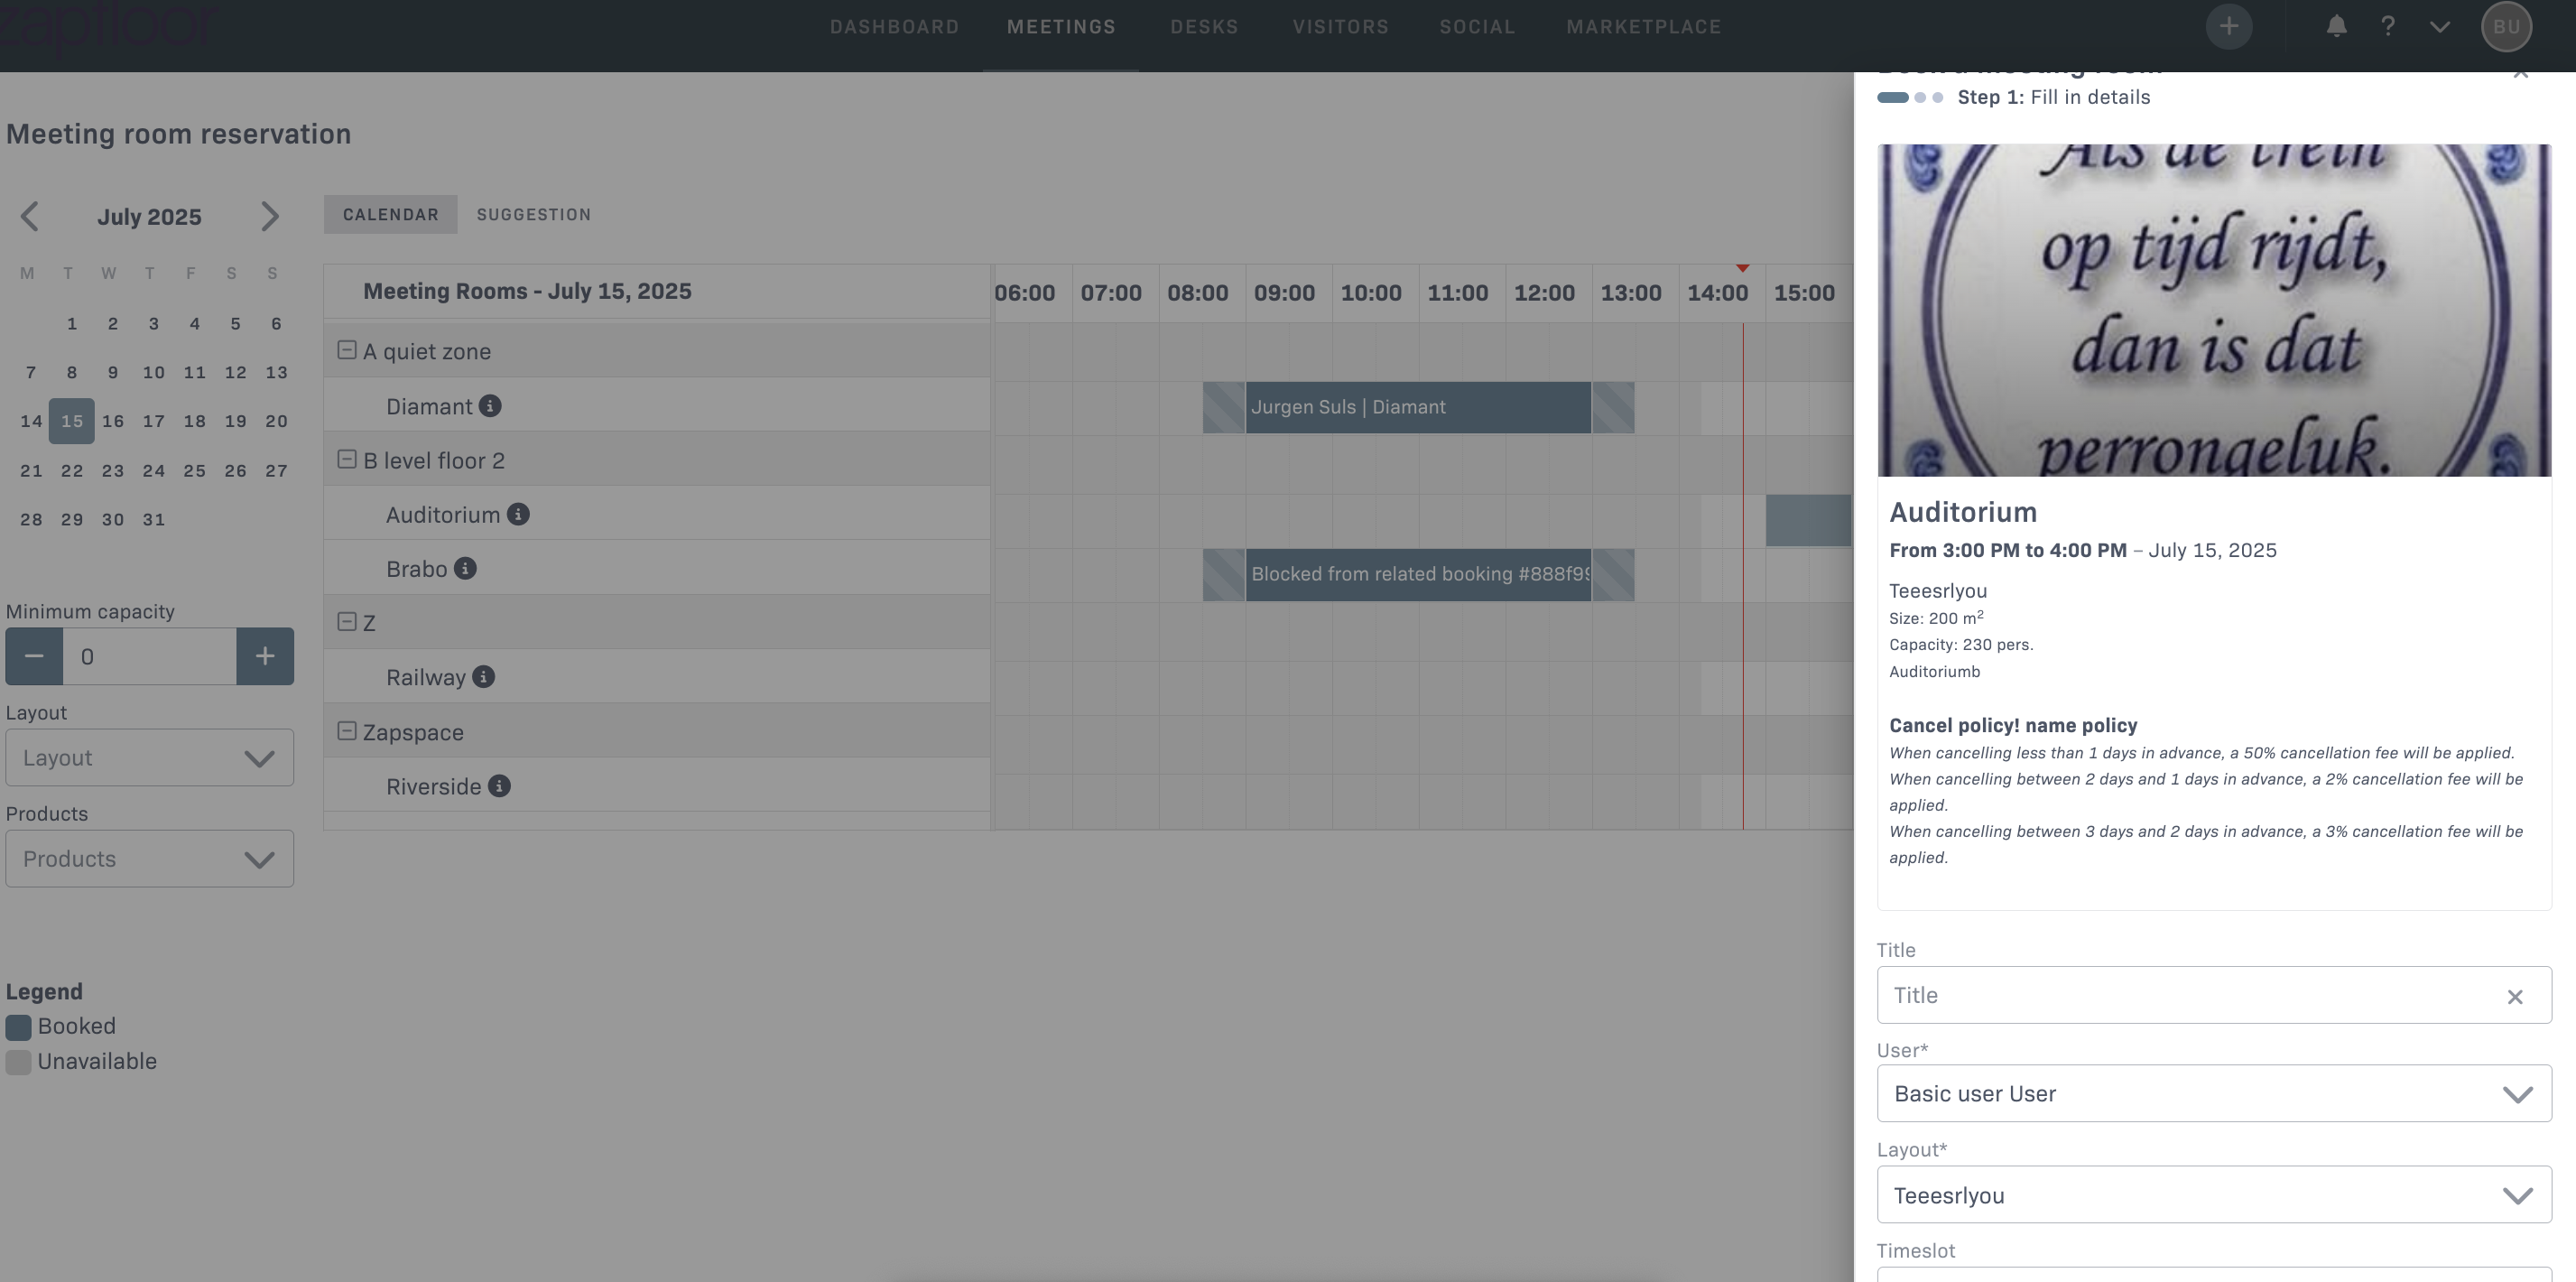Viewport: 2576px width, 1282px height.
Task: Click the Diamant room name
Action: [x=429, y=406]
